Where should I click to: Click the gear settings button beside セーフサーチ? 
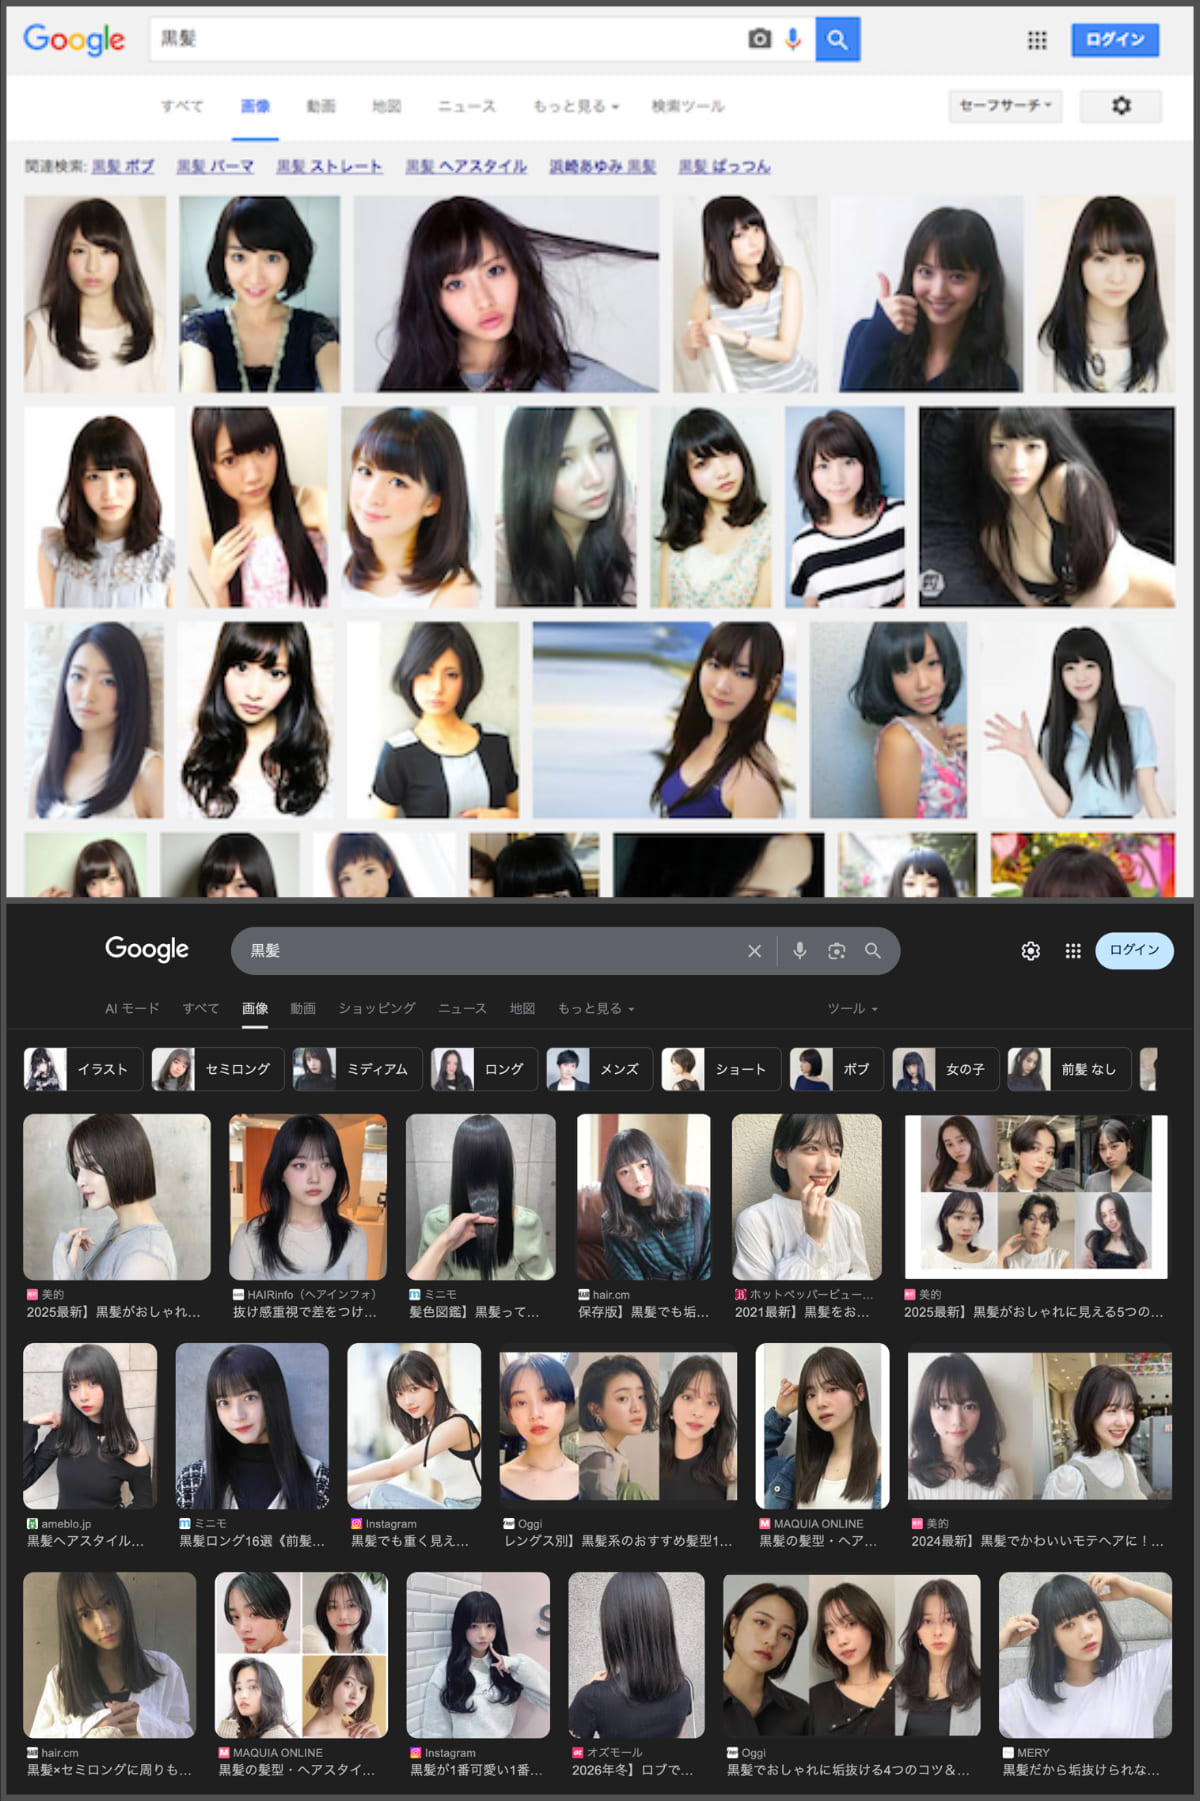1121,106
